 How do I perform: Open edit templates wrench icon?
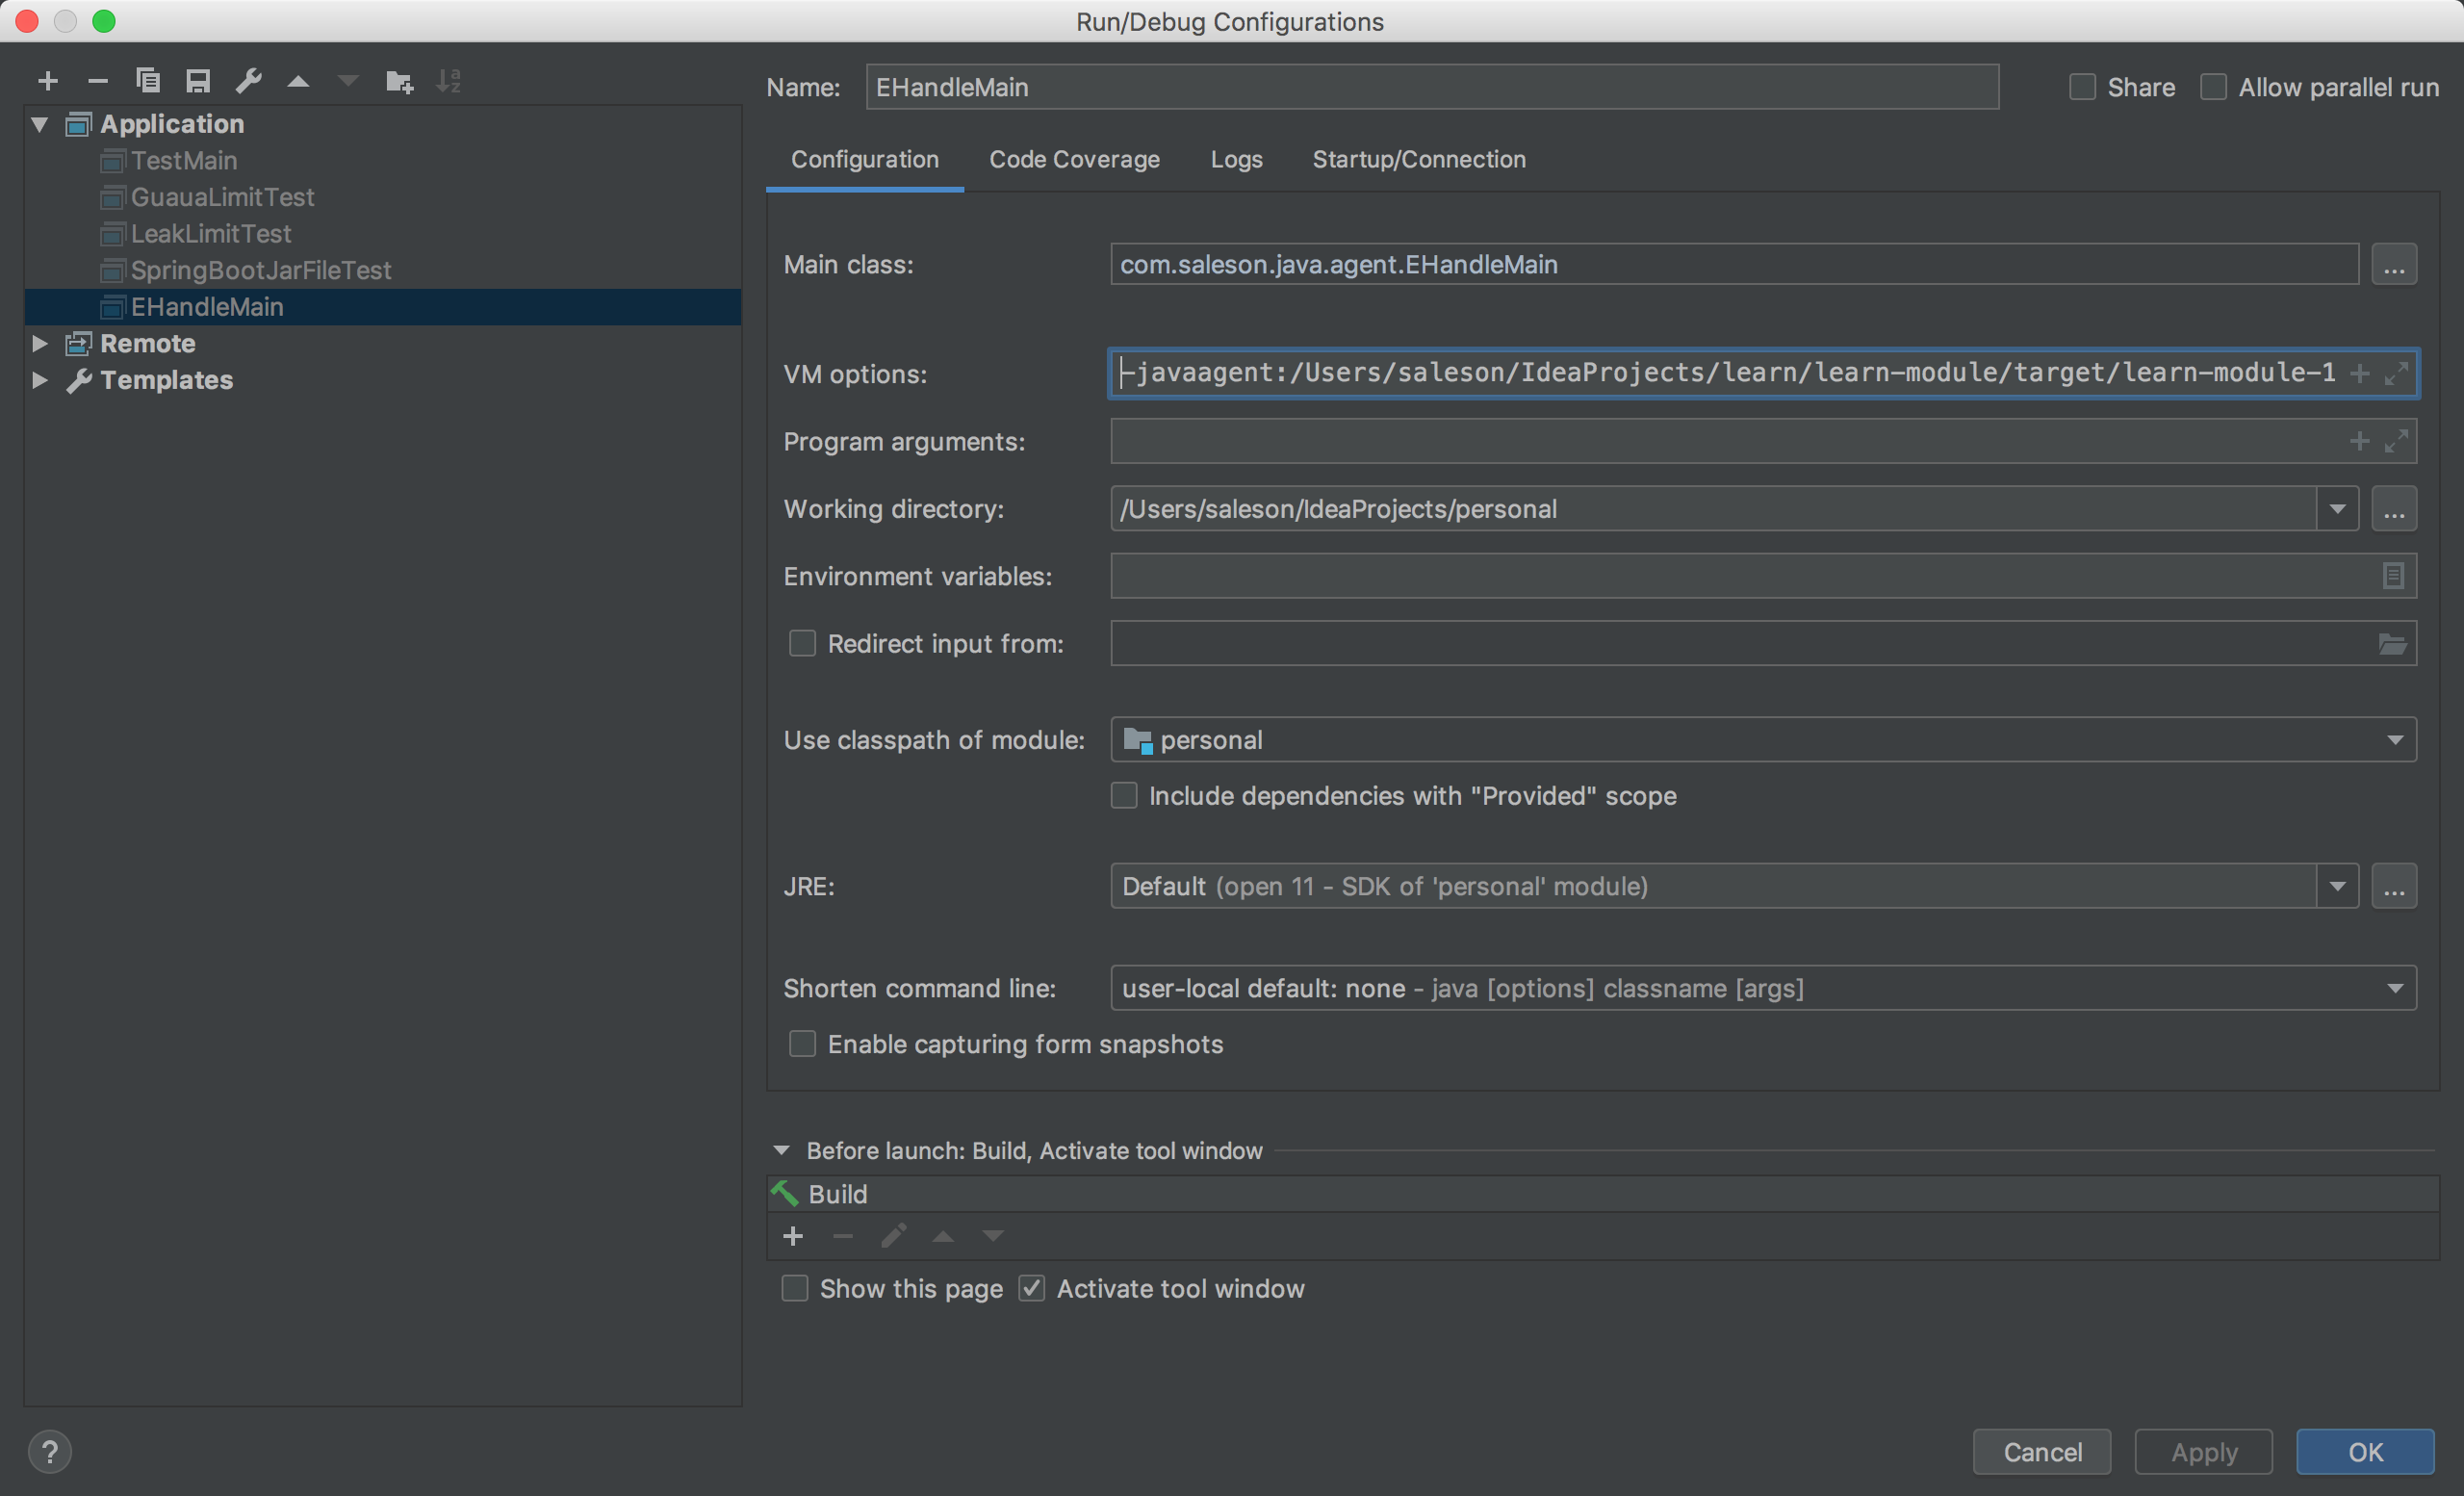(x=248, y=81)
